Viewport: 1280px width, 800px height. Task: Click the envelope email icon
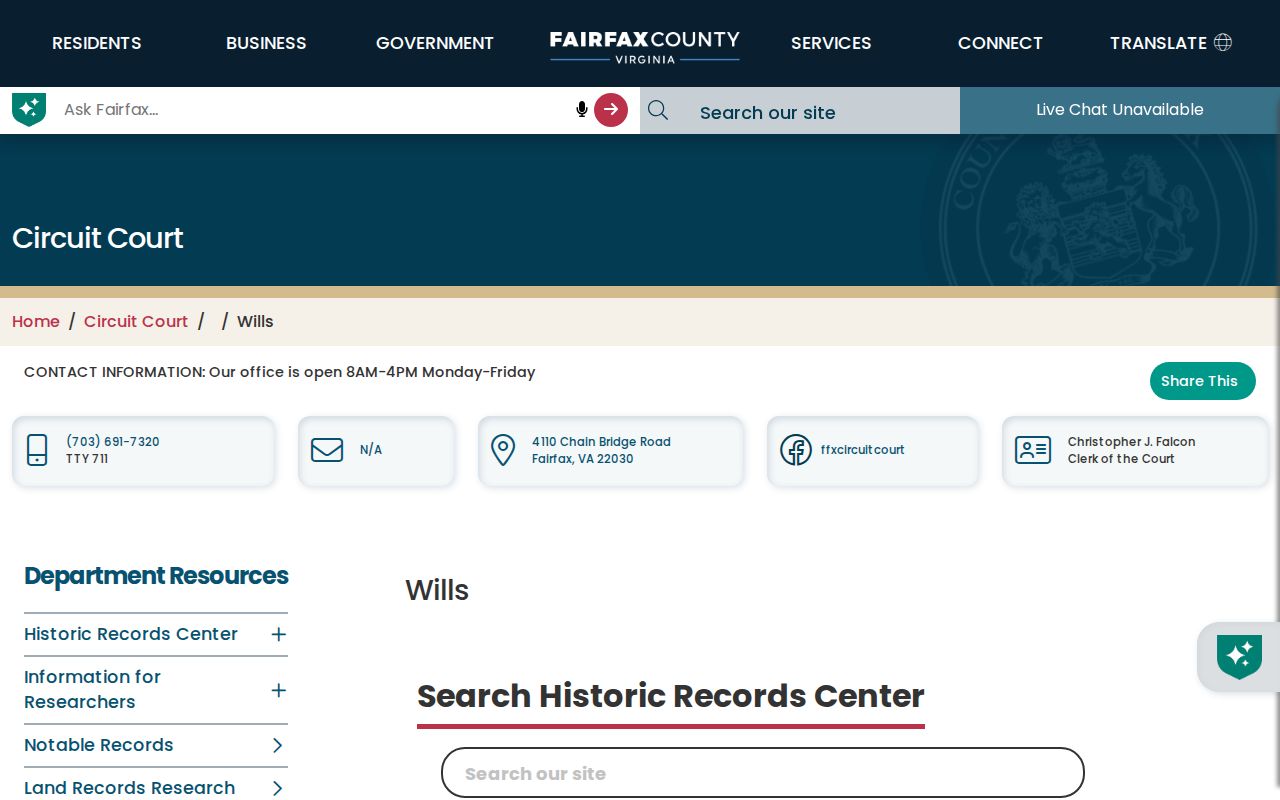[327, 450]
